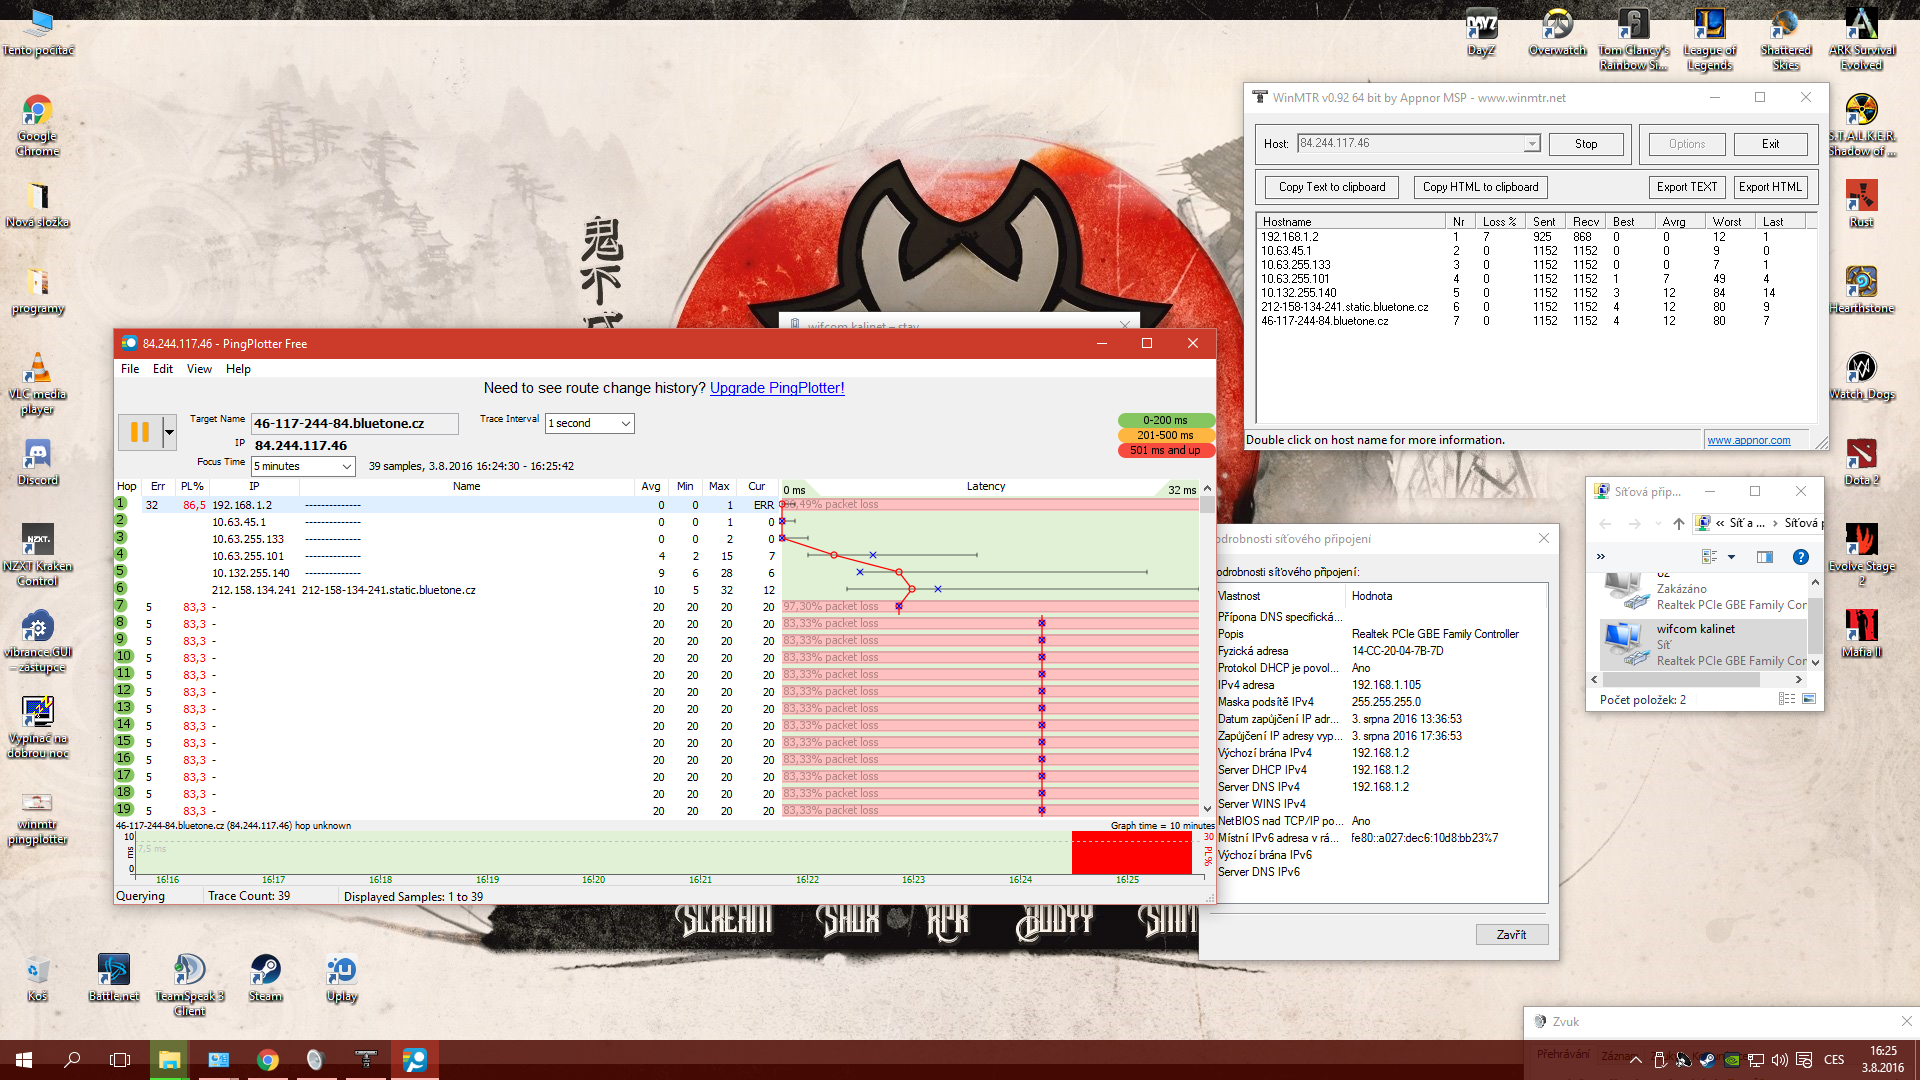The width and height of the screenshot is (1920, 1080).
Task: Click the Upgrade PingPlotter link
Action: [776, 388]
